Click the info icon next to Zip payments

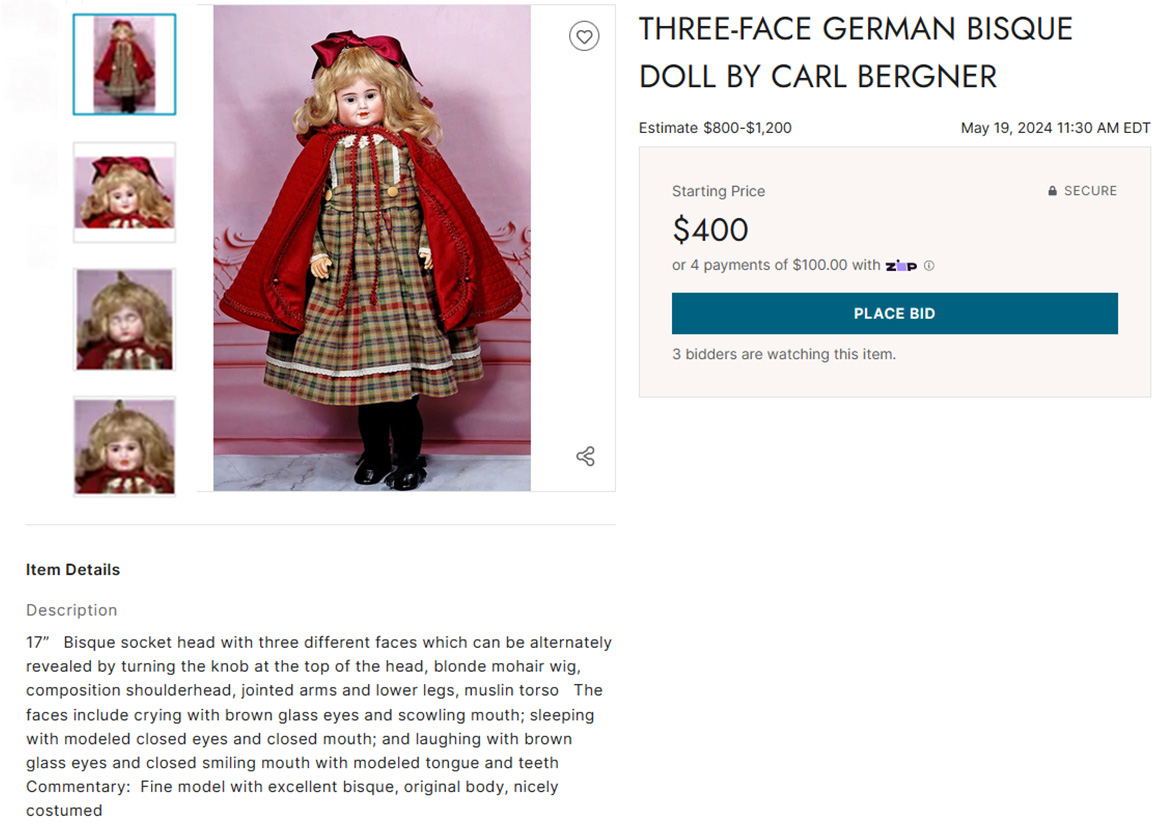click(929, 265)
